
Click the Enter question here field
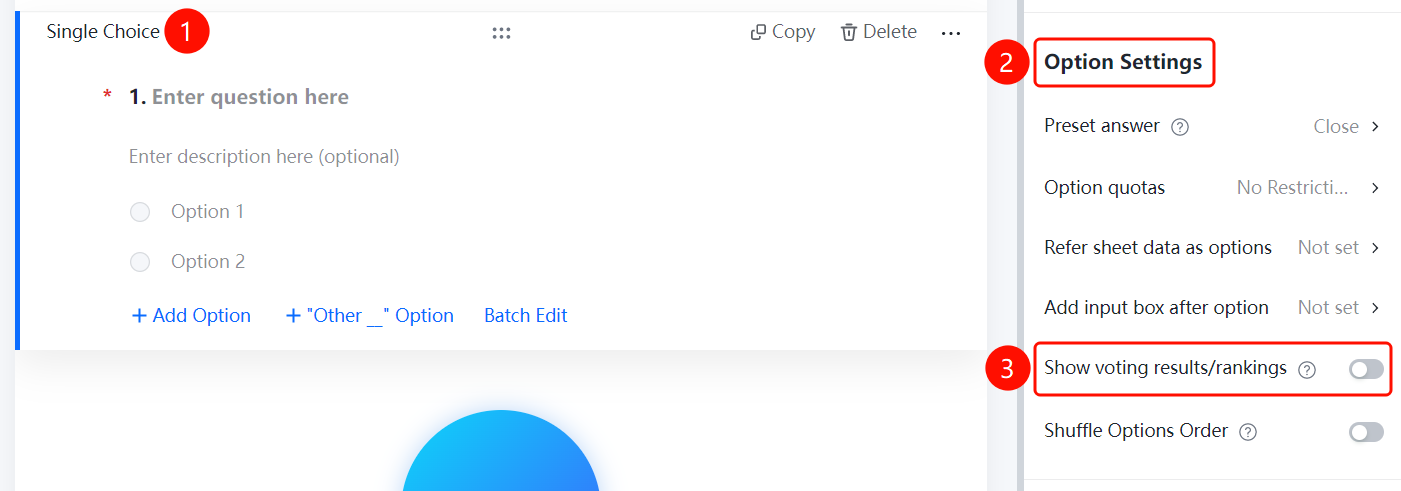[x=250, y=97]
